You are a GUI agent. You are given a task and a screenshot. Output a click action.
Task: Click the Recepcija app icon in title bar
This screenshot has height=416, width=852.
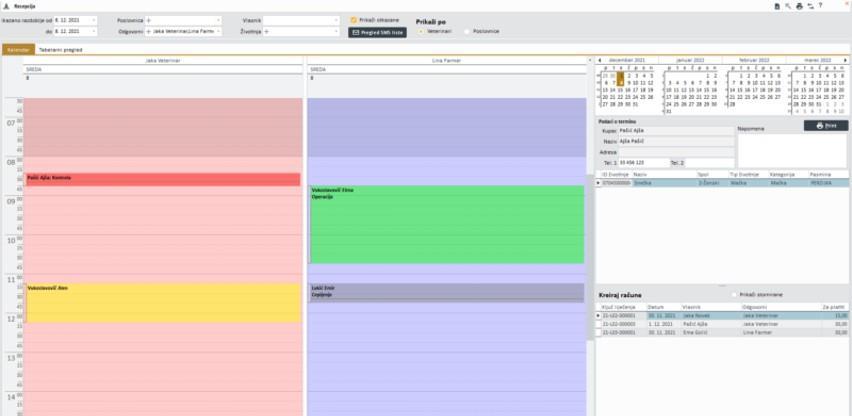(7, 6)
